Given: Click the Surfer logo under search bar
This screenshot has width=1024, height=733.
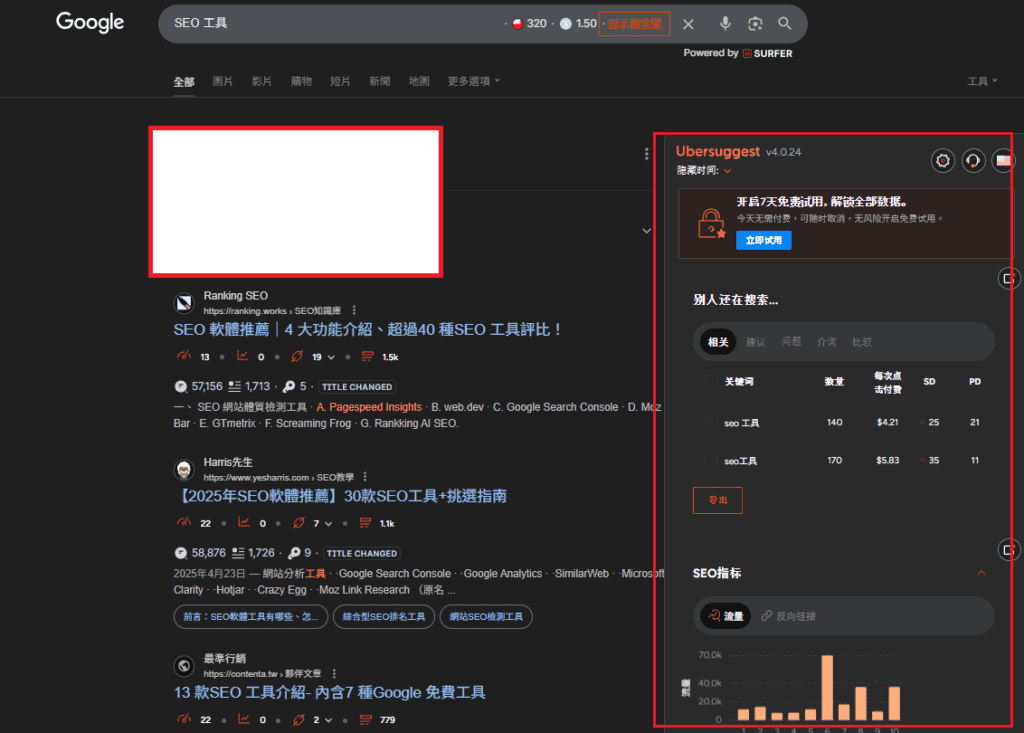Looking at the screenshot, I should click(x=767, y=54).
